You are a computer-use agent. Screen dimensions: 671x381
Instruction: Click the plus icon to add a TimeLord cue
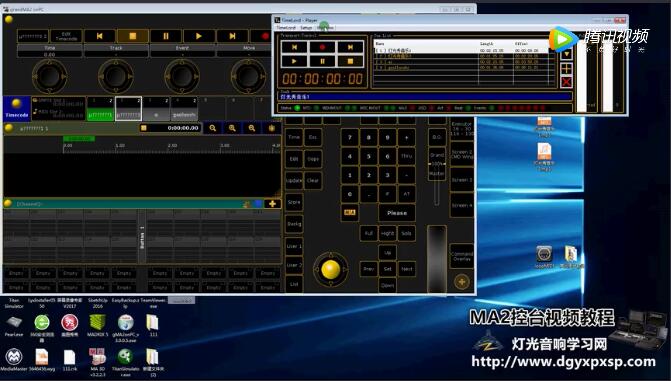pos(566,68)
